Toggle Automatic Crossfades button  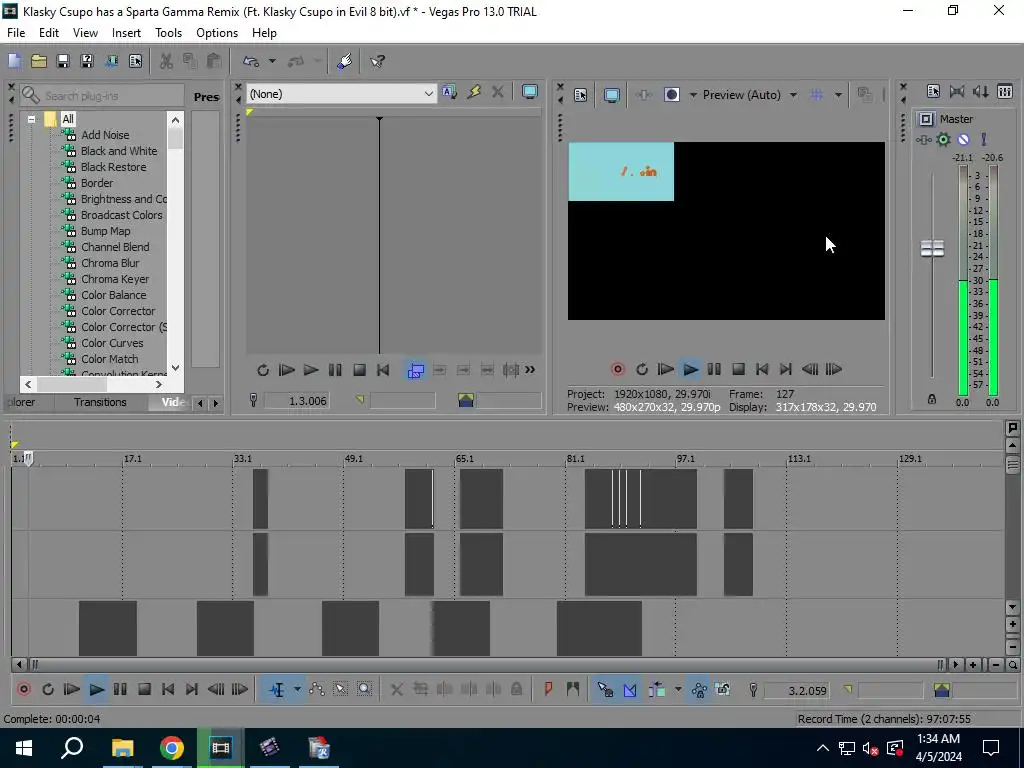tap(630, 689)
